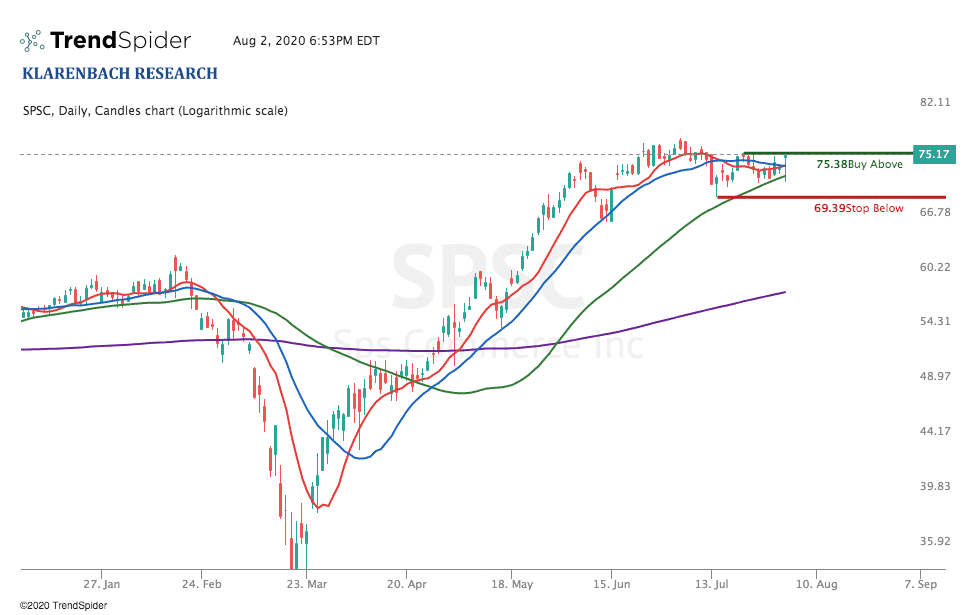Click the 44.17 price axis label
The width and height of the screenshot is (976, 615).
[x=936, y=431]
